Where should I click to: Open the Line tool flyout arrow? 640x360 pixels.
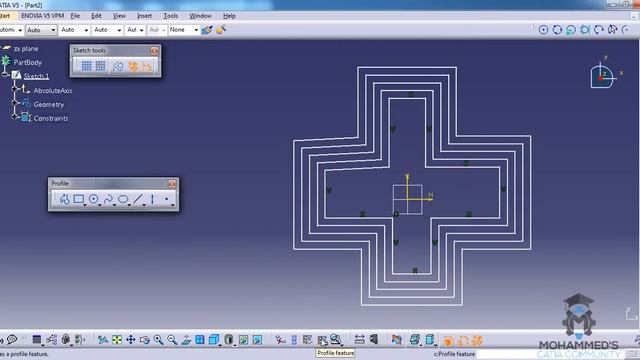click(144, 205)
